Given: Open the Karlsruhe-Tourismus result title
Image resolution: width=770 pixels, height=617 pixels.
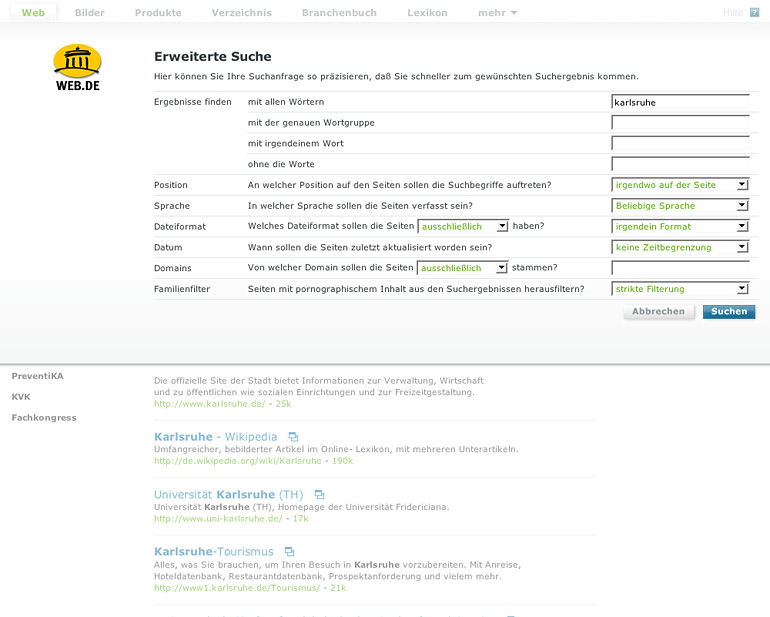Looking at the screenshot, I should tap(214, 552).
